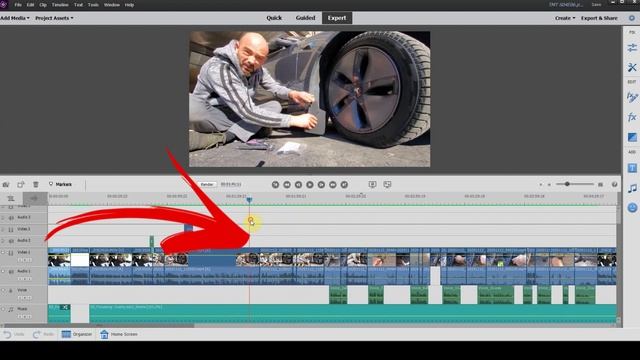Click the Premiere Elements app logo

pyautogui.click(x=4, y=4)
